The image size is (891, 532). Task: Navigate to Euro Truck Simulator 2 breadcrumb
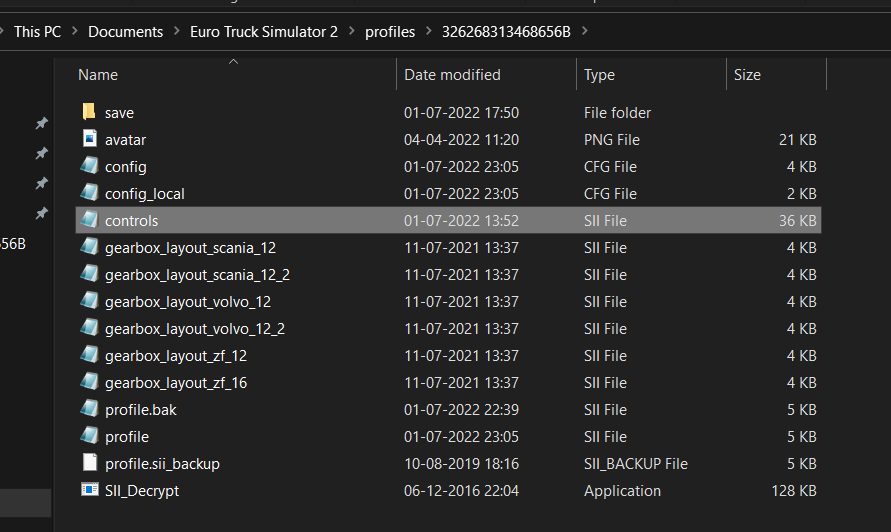264,32
